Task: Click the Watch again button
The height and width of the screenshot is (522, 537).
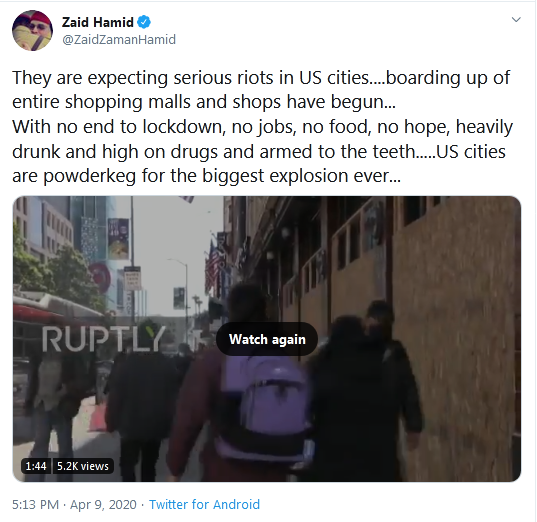Action: click(267, 339)
